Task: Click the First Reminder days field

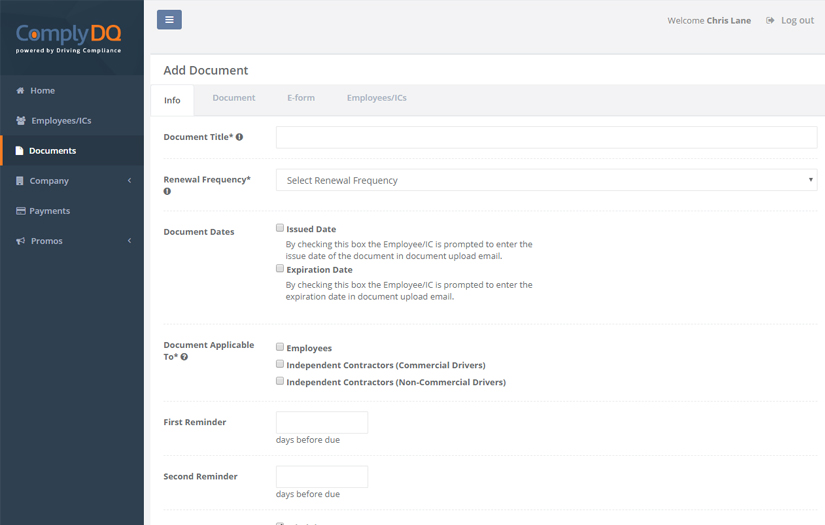Action: pyautogui.click(x=322, y=422)
